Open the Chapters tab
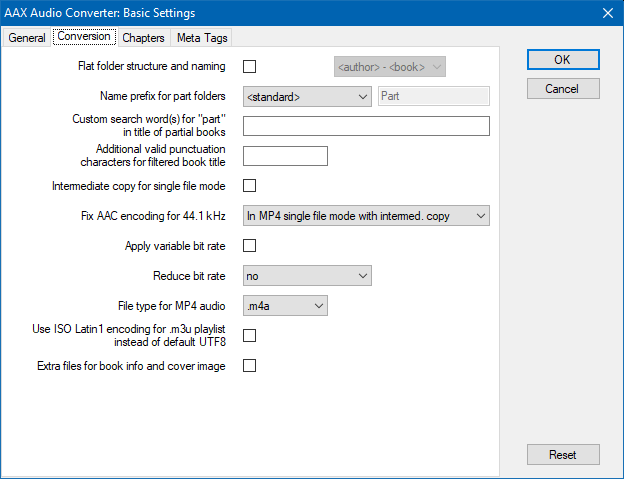This screenshot has height=479, width=624. pyautogui.click(x=143, y=38)
